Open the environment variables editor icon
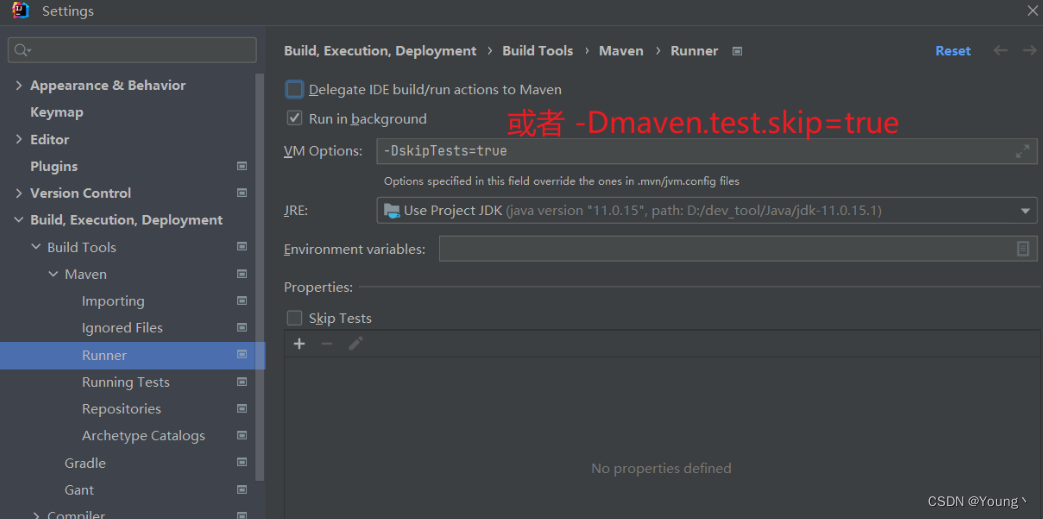The height and width of the screenshot is (519, 1043). [x=1023, y=249]
